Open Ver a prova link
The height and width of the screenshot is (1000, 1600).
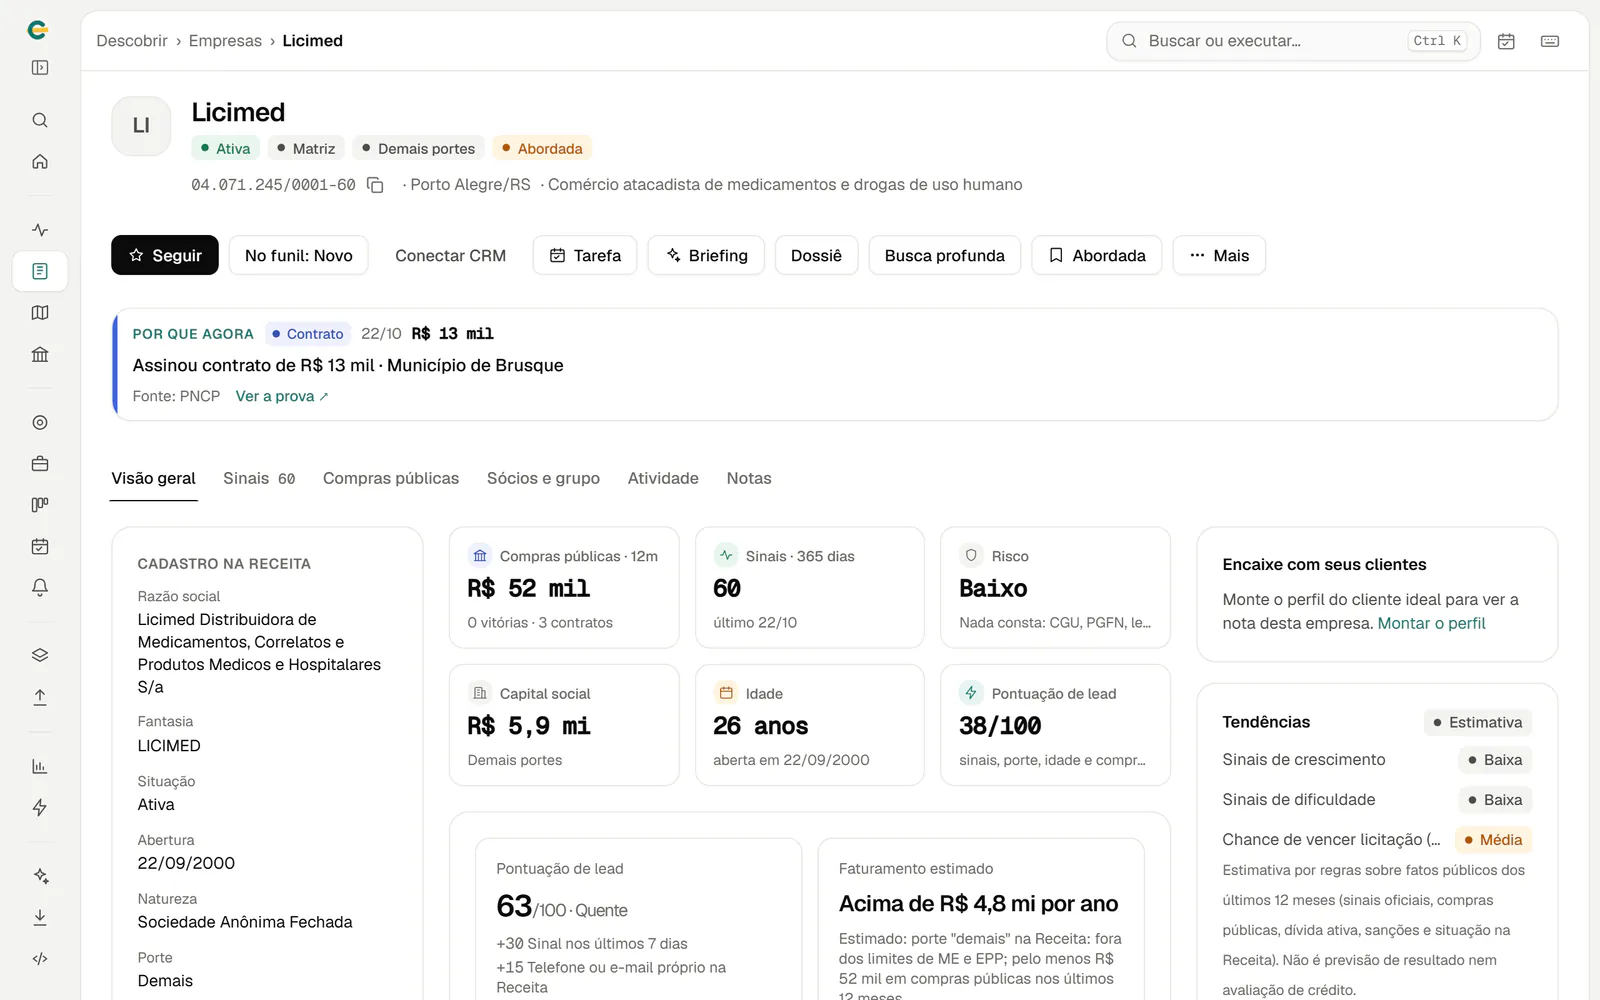coord(282,396)
